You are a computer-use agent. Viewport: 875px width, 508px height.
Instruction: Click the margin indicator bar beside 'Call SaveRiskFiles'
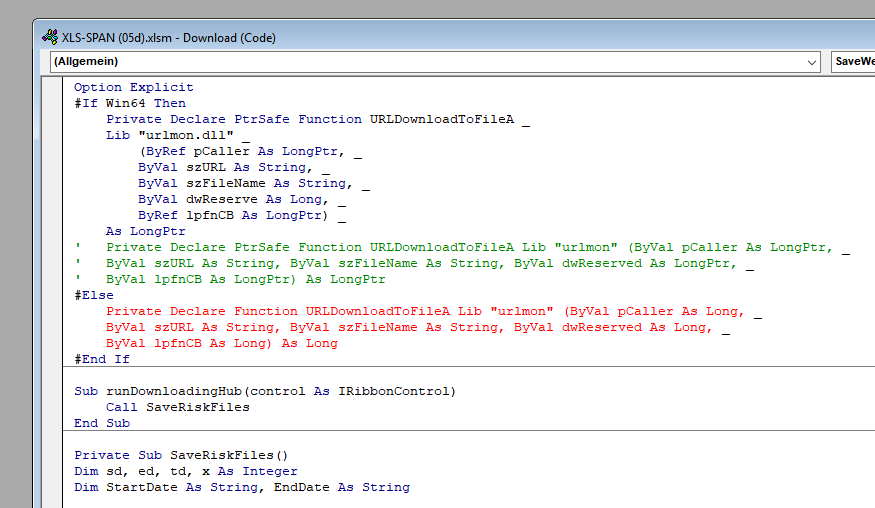(53, 408)
